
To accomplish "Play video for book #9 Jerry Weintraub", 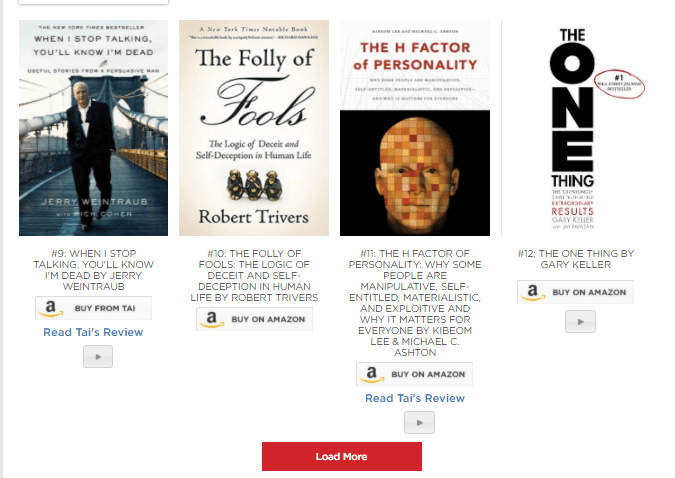I will click(98, 357).
